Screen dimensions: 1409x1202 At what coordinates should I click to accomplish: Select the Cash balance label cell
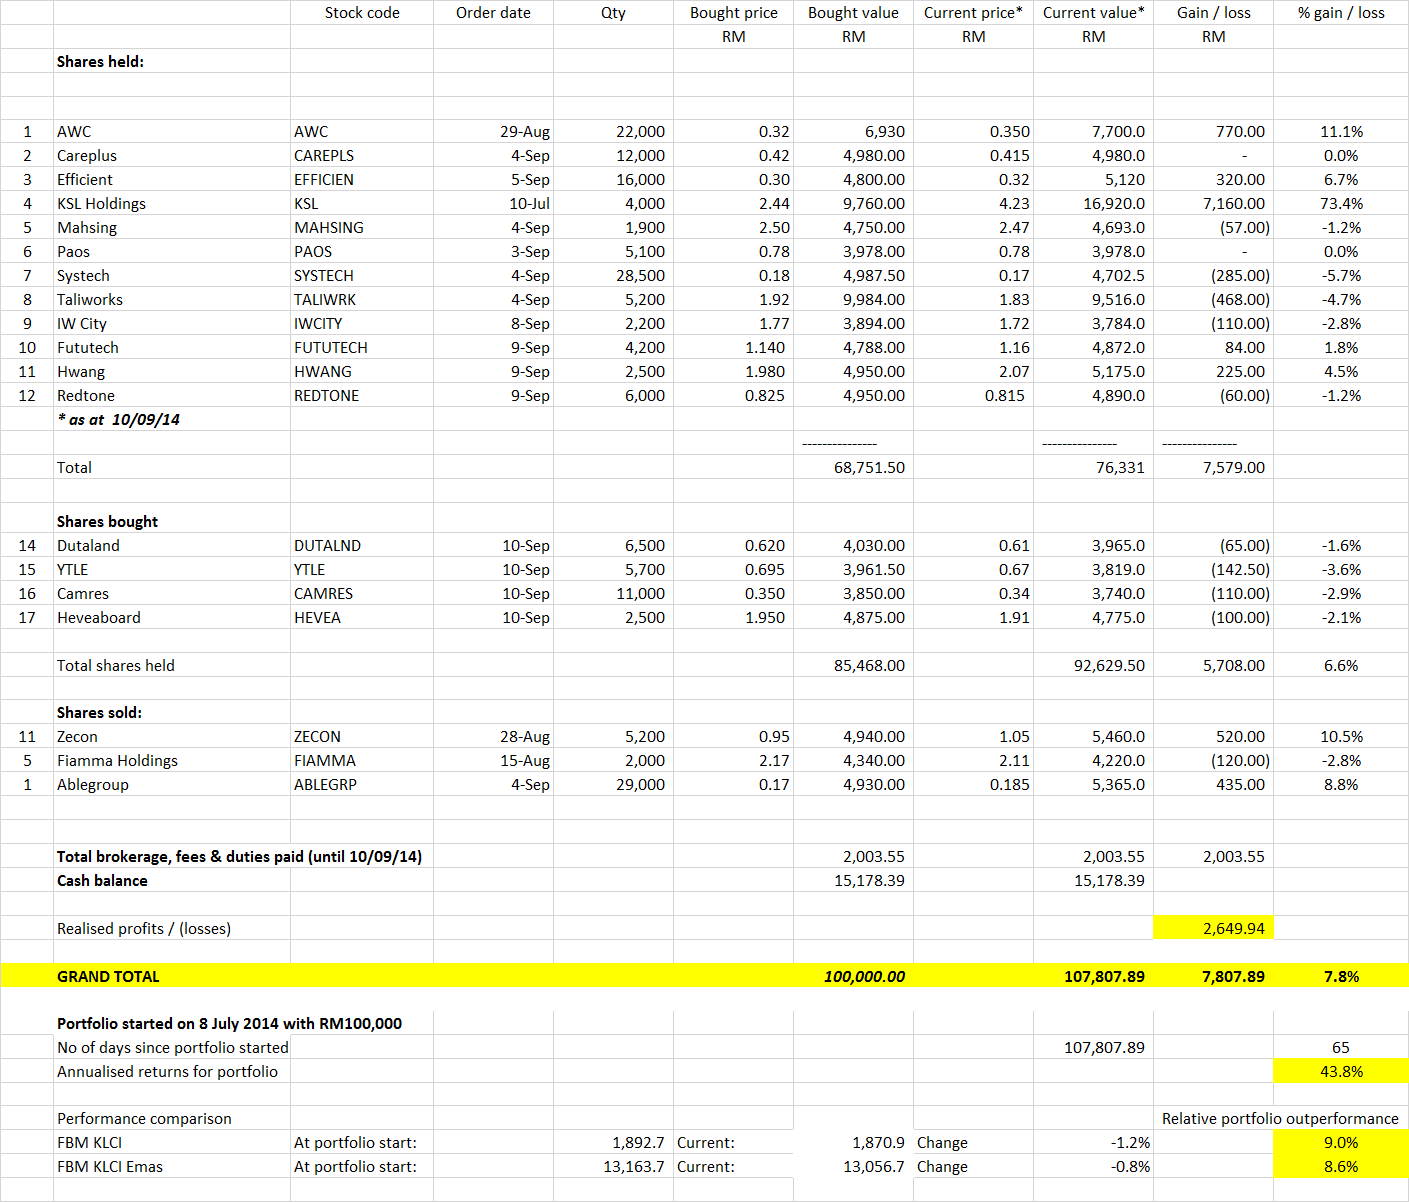pos(172,880)
